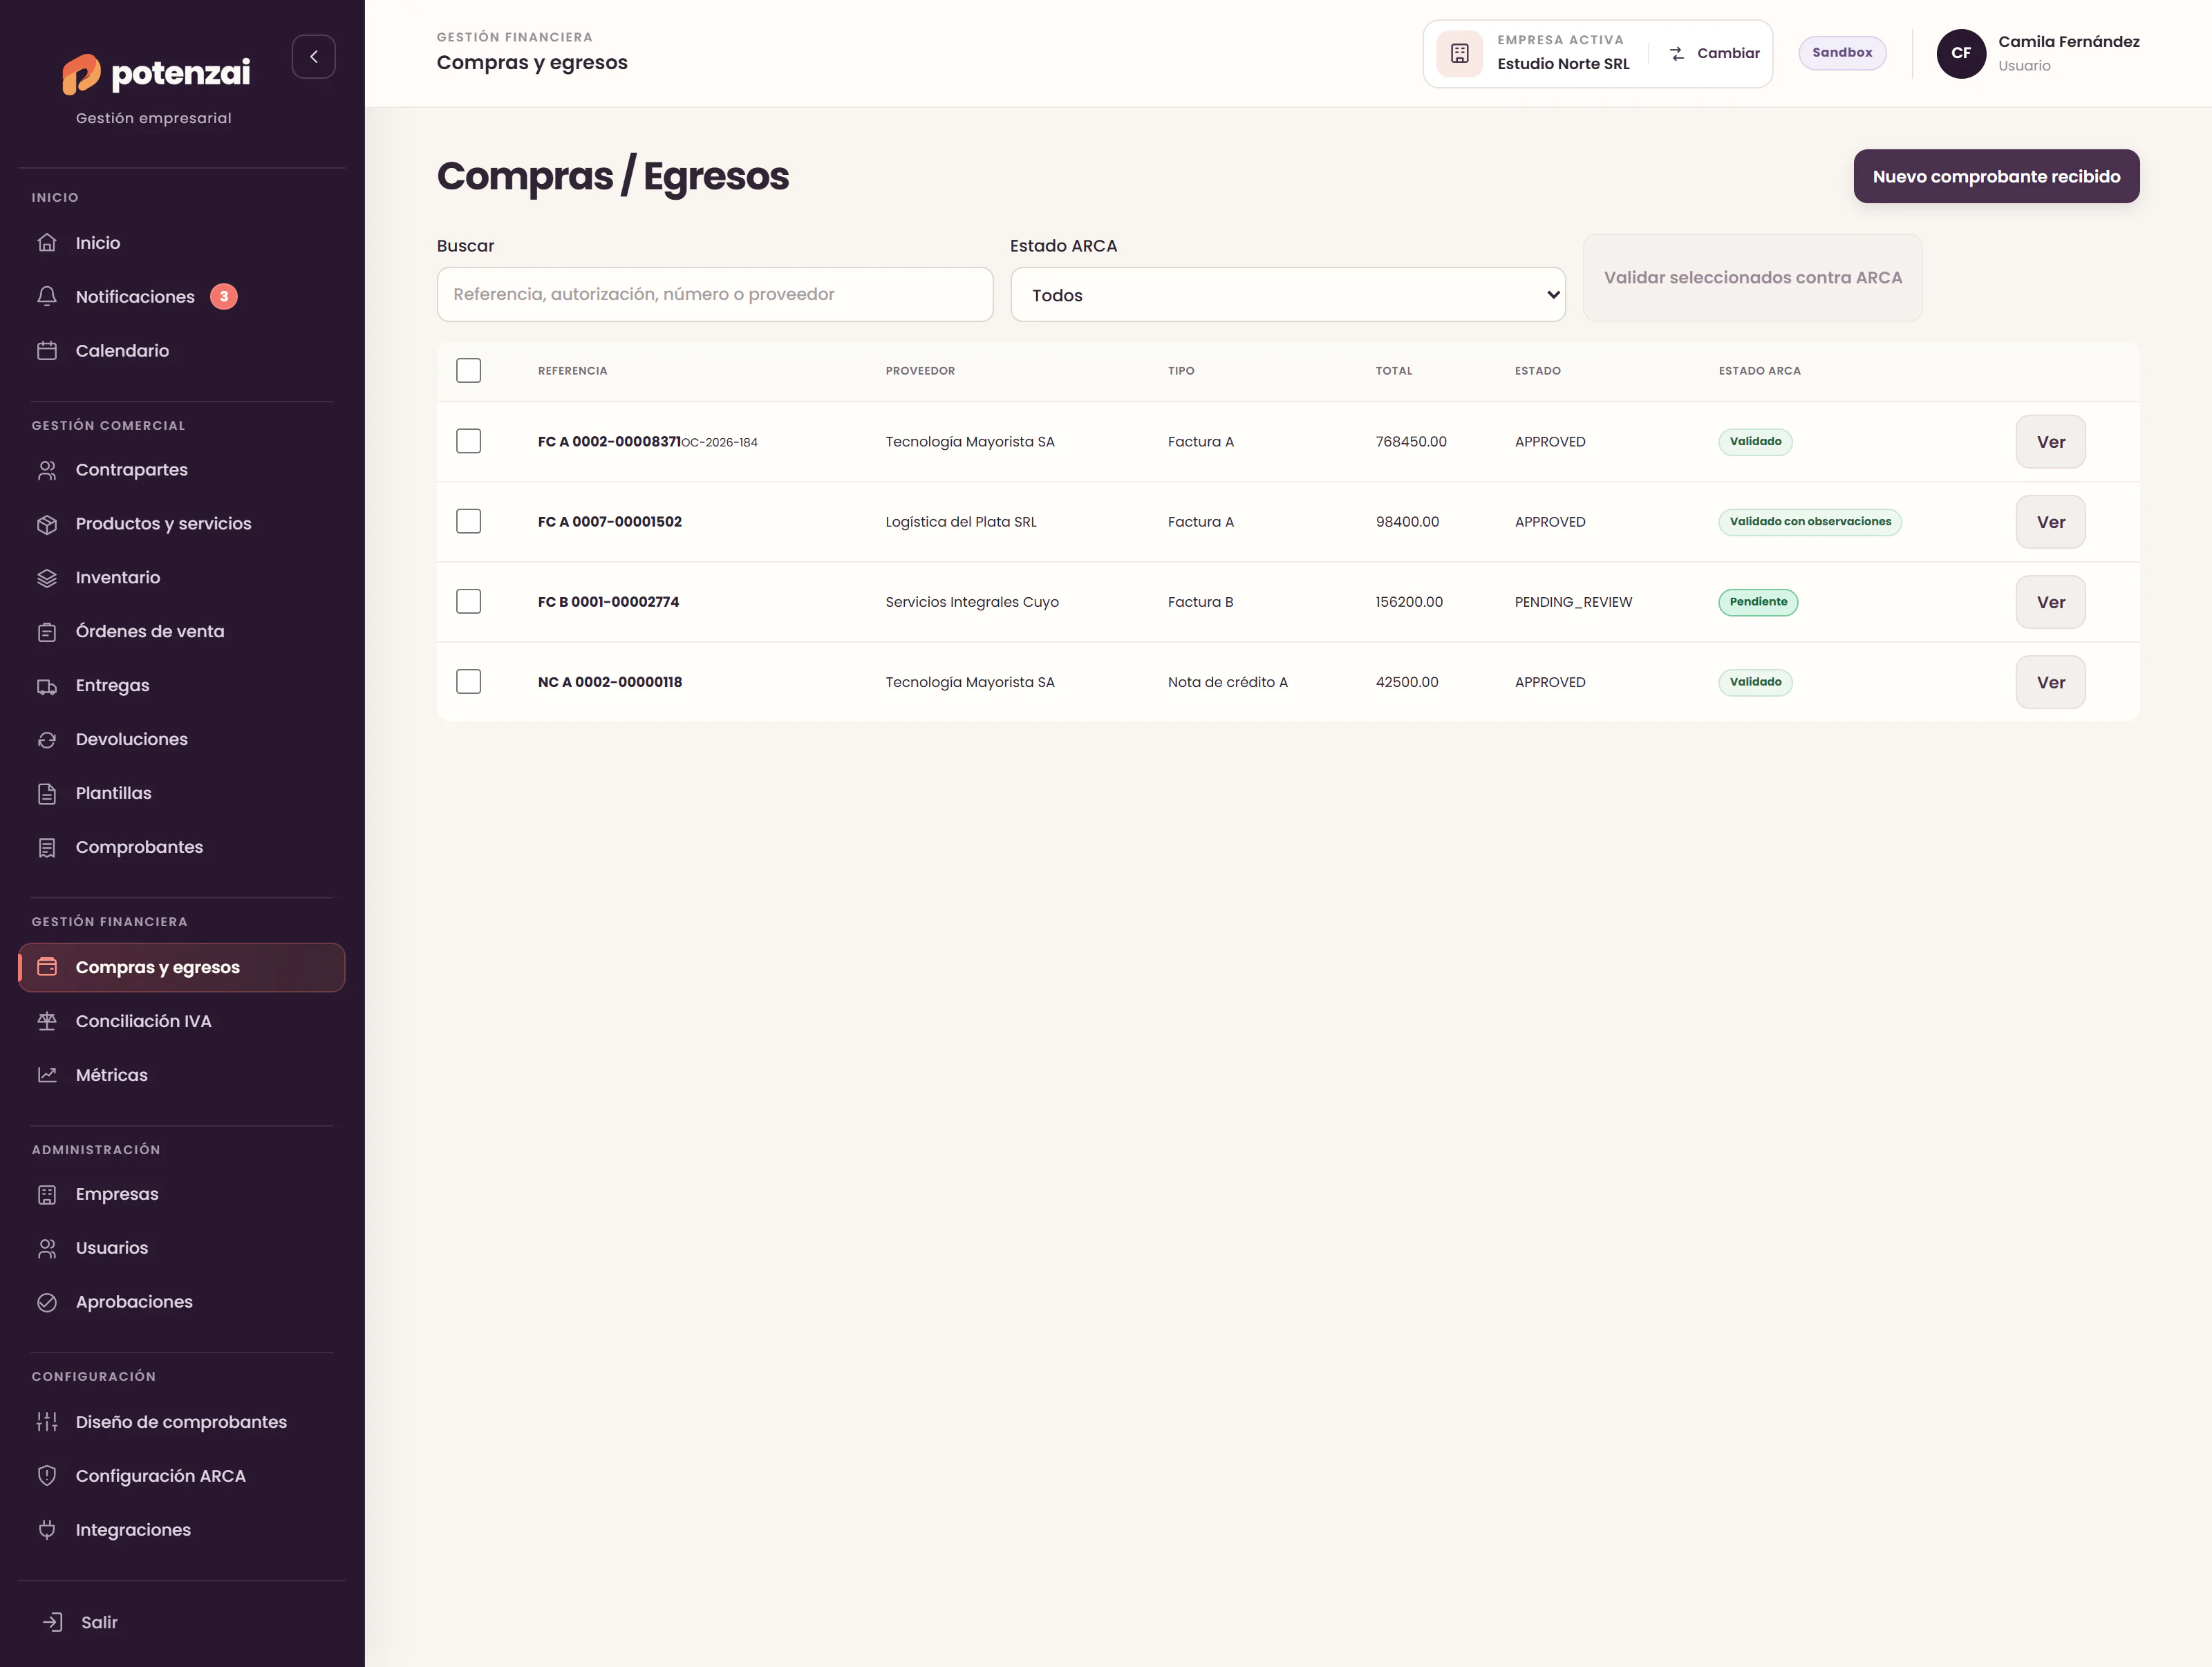Click Ver for Logística del Plata SRL
Image resolution: width=2212 pixels, height=1667 pixels.
click(2050, 522)
